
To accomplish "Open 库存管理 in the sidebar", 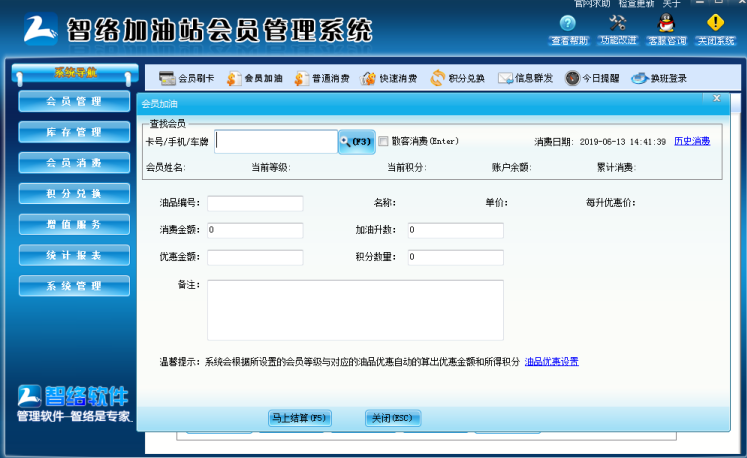I will (x=74, y=132).
